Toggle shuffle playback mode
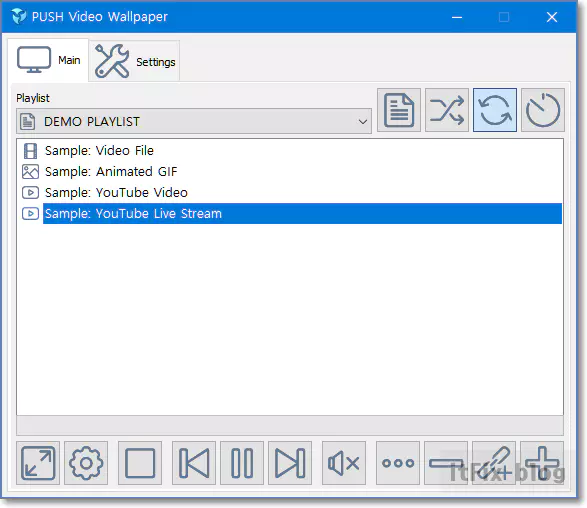 click(x=447, y=110)
